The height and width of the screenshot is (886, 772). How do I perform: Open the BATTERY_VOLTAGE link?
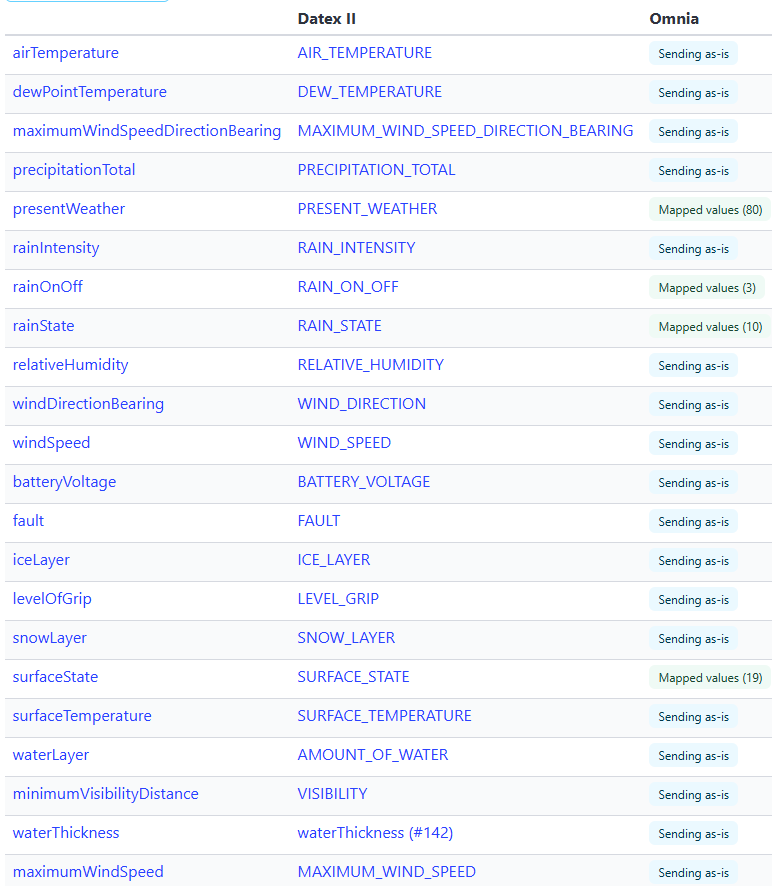tap(364, 482)
